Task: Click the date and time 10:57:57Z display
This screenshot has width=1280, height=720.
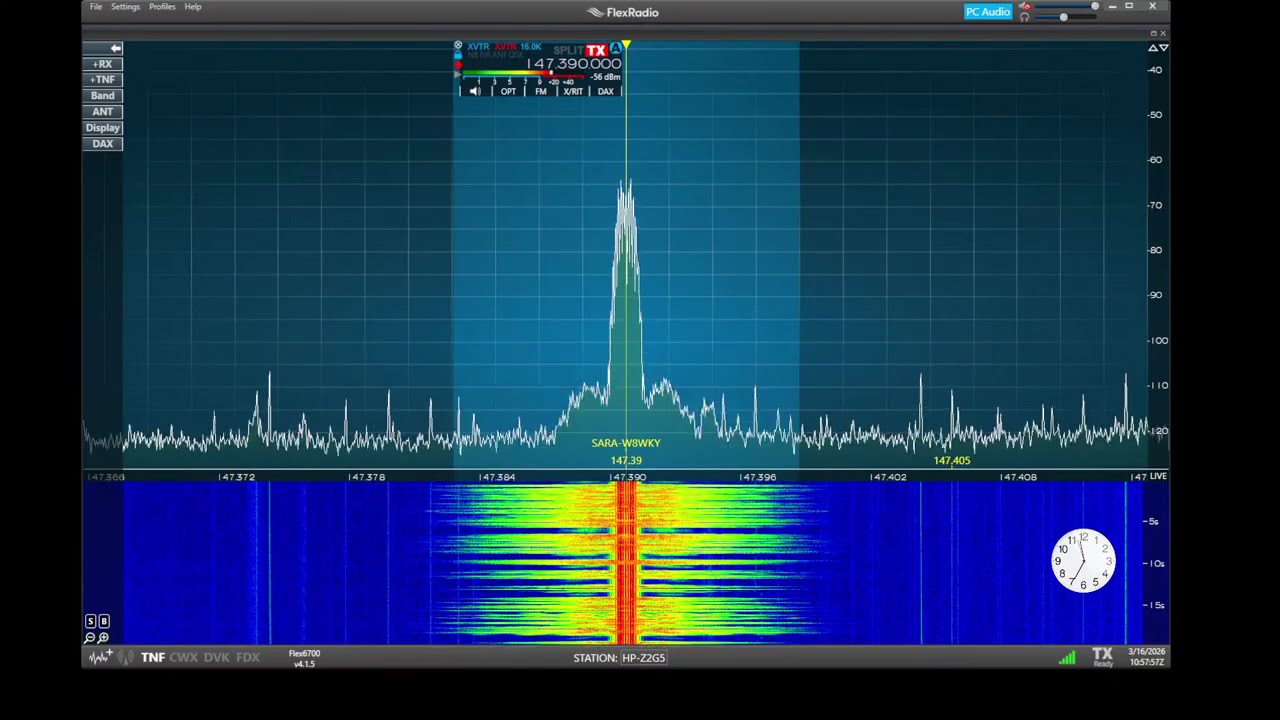Action: 1146,657
